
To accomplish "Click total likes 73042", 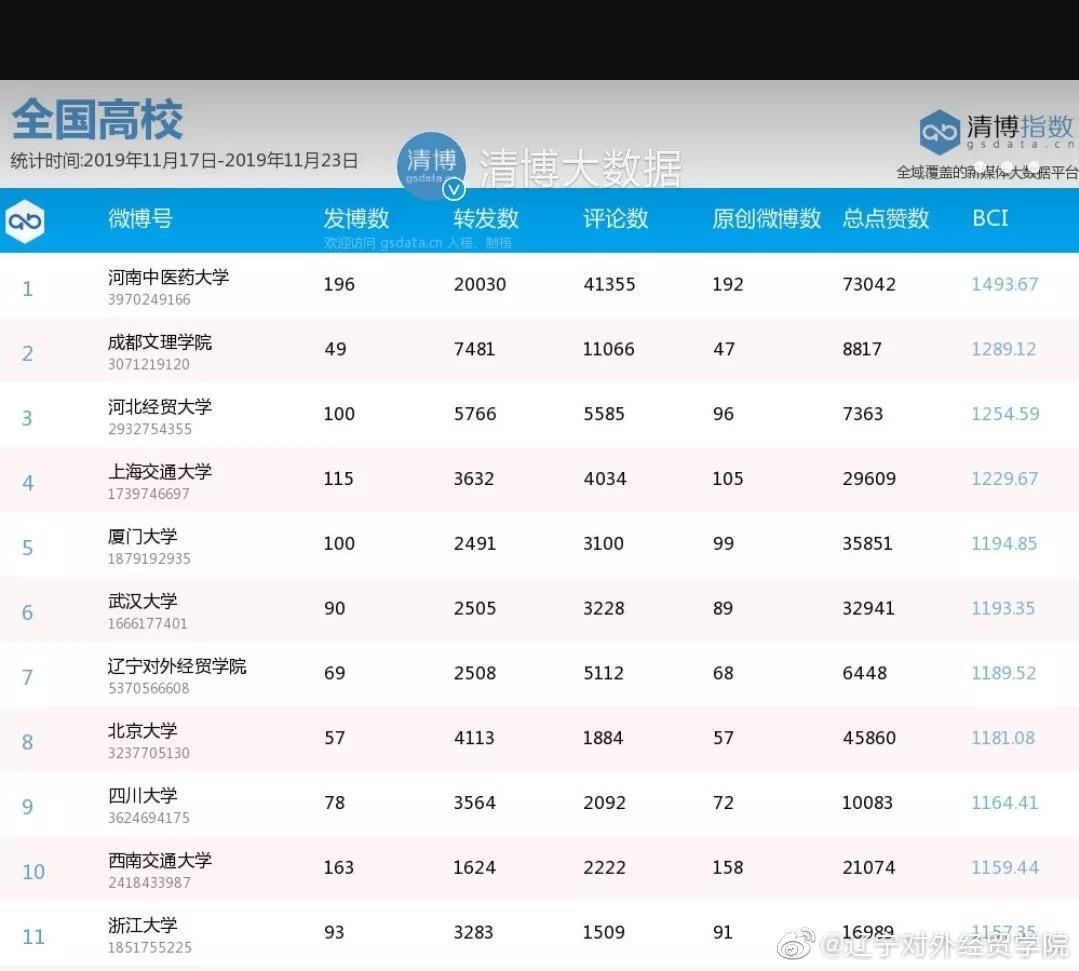I will [x=869, y=284].
